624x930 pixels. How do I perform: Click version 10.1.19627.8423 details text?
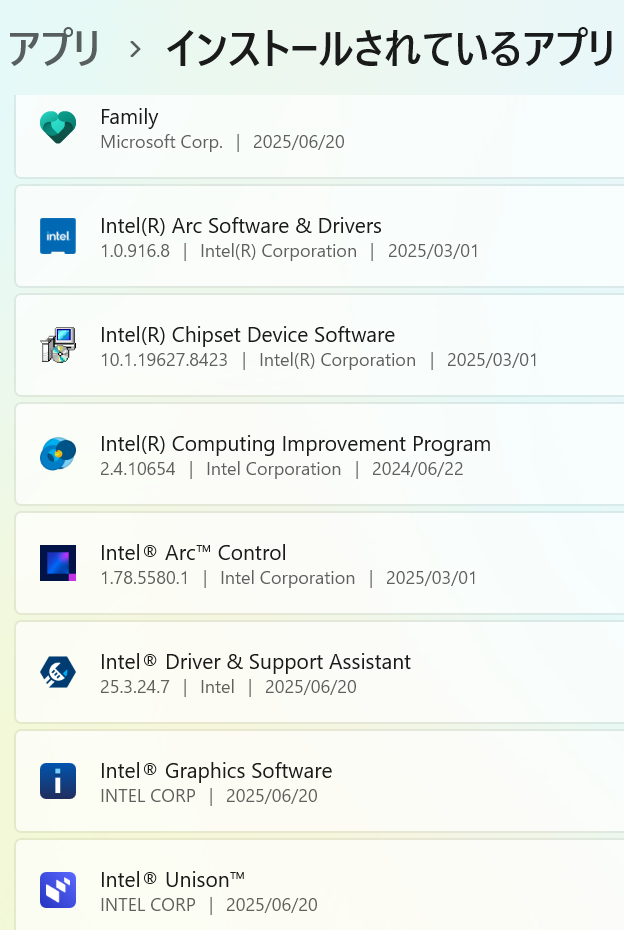164,360
